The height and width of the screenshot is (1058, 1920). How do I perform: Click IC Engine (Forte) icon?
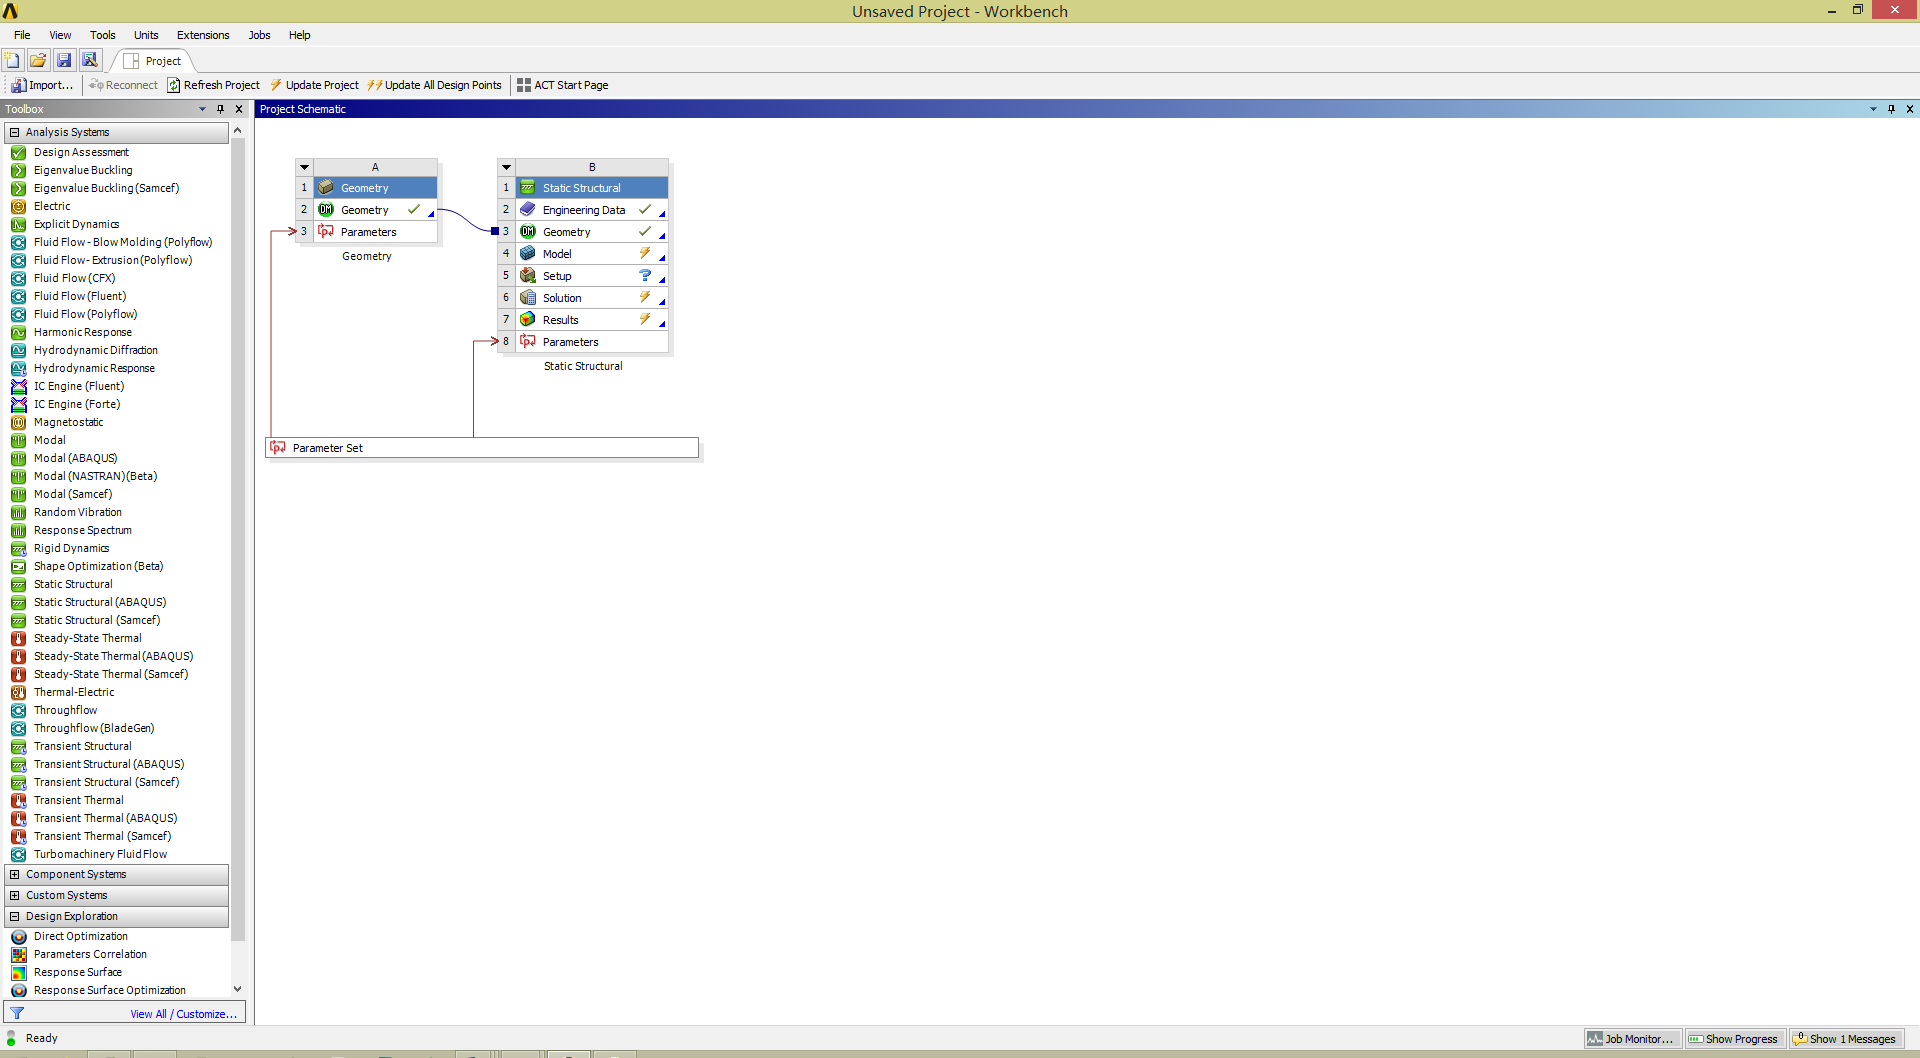pos(18,404)
